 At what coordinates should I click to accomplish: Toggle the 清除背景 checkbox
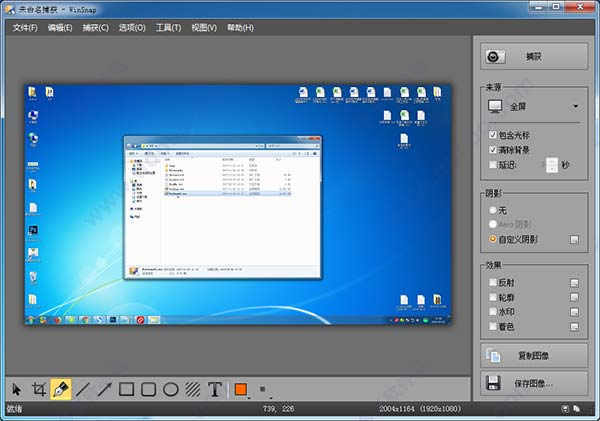[493, 150]
